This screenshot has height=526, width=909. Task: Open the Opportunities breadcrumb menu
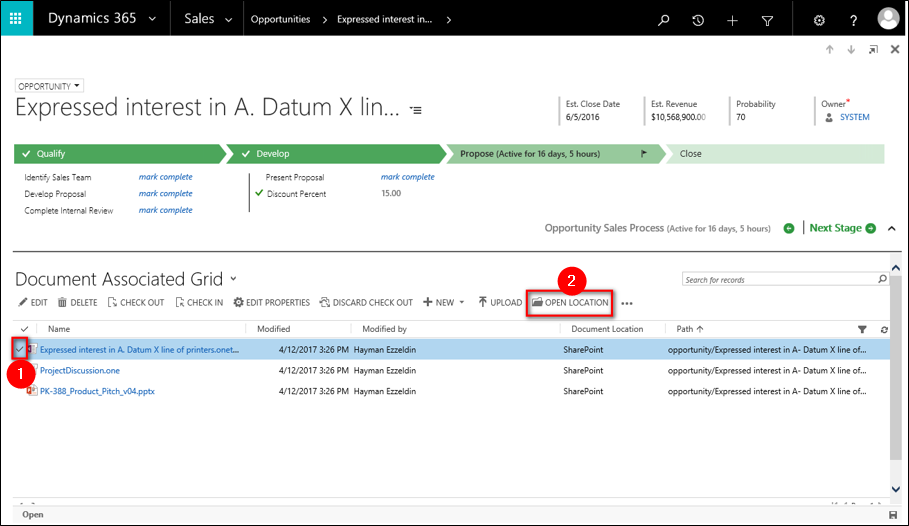point(280,19)
